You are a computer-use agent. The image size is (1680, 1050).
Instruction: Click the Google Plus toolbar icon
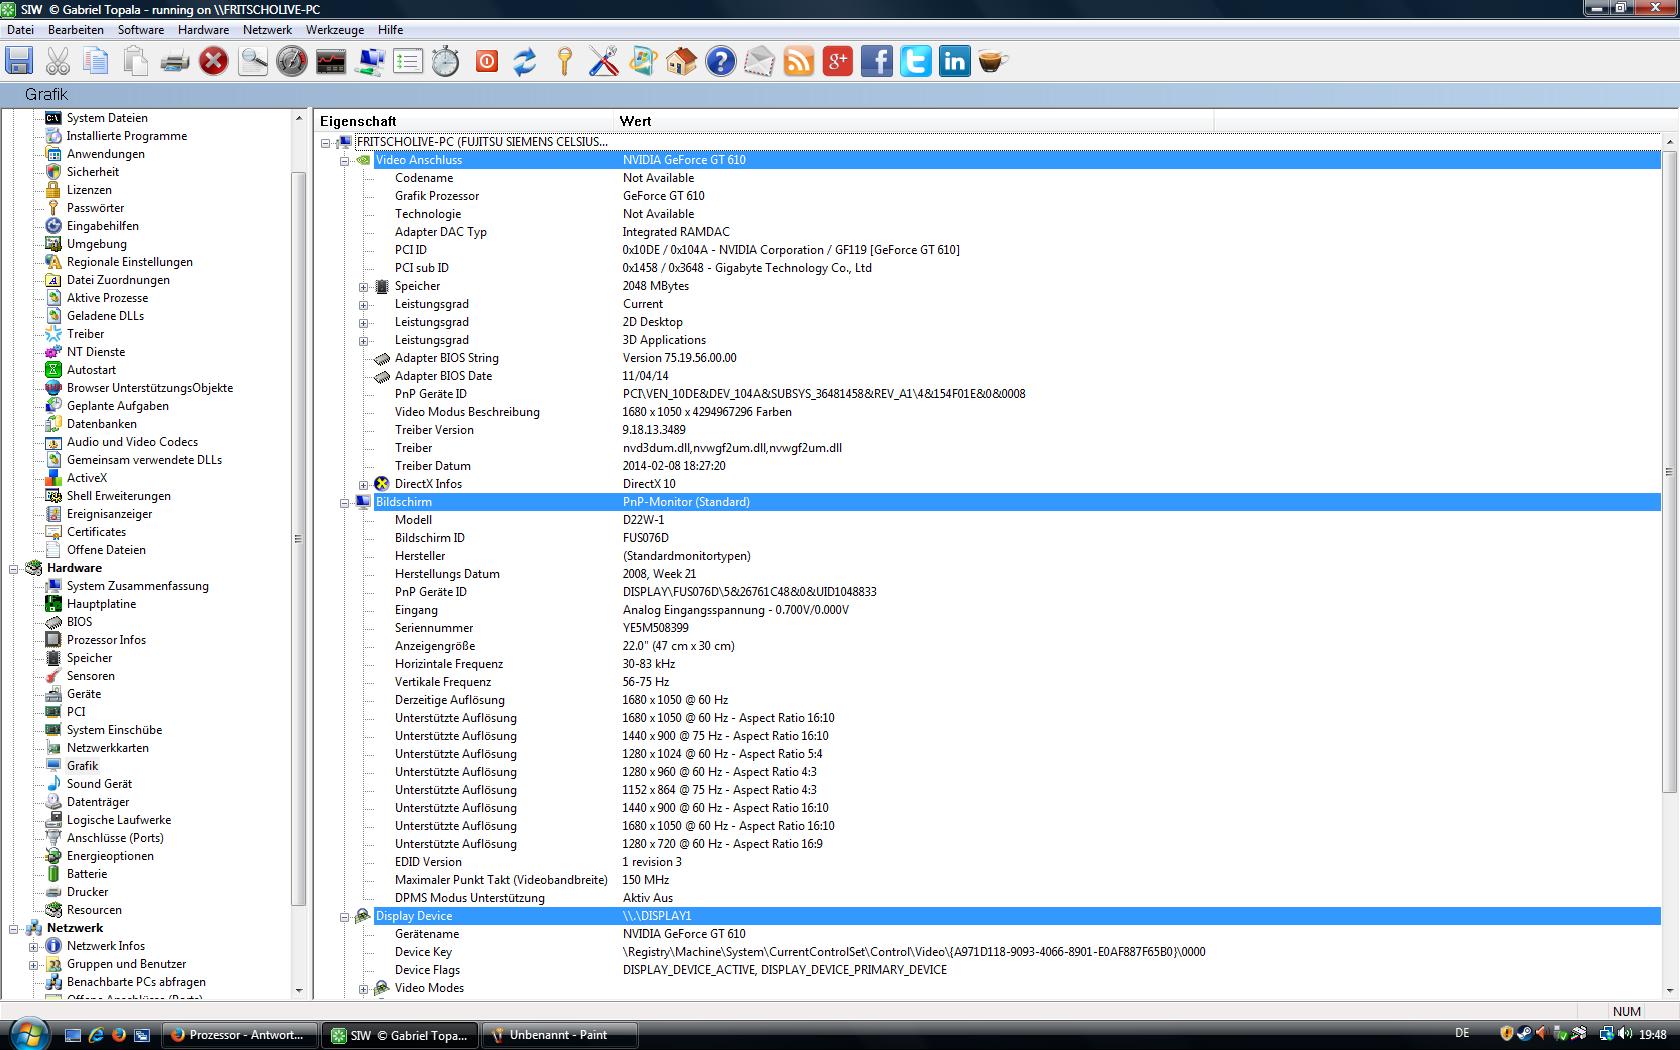click(837, 61)
